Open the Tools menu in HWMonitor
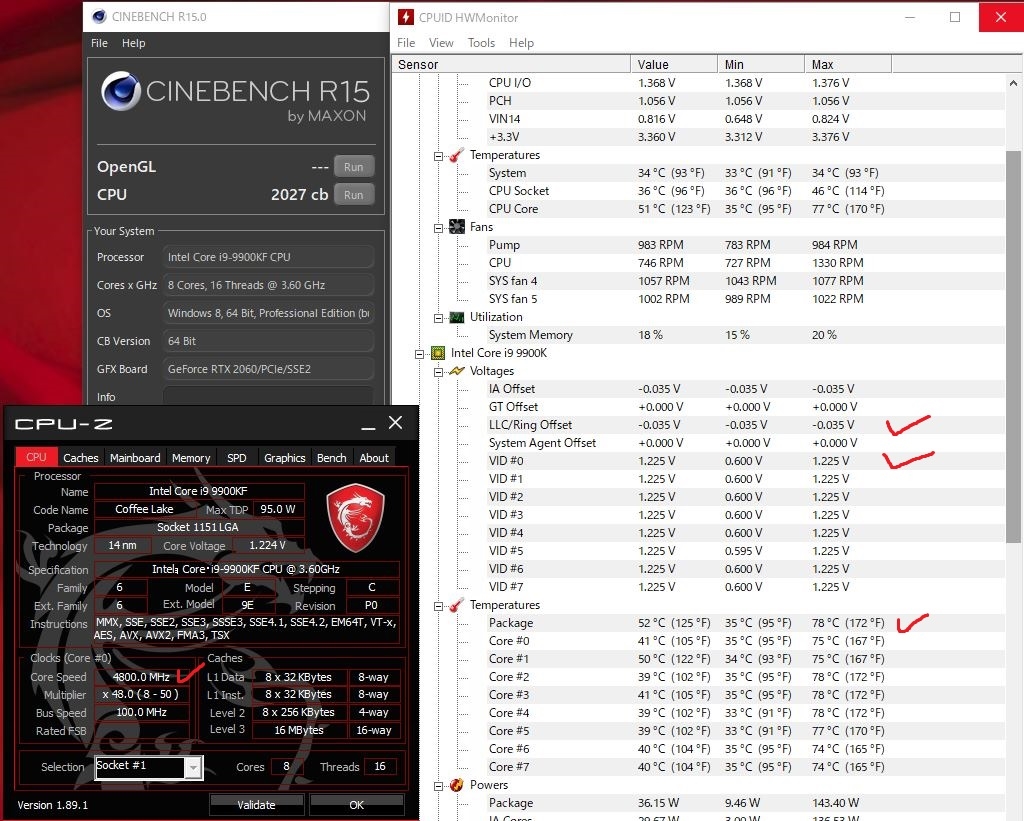This screenshot has width=1024, height=821. click(x=481, y=43)
